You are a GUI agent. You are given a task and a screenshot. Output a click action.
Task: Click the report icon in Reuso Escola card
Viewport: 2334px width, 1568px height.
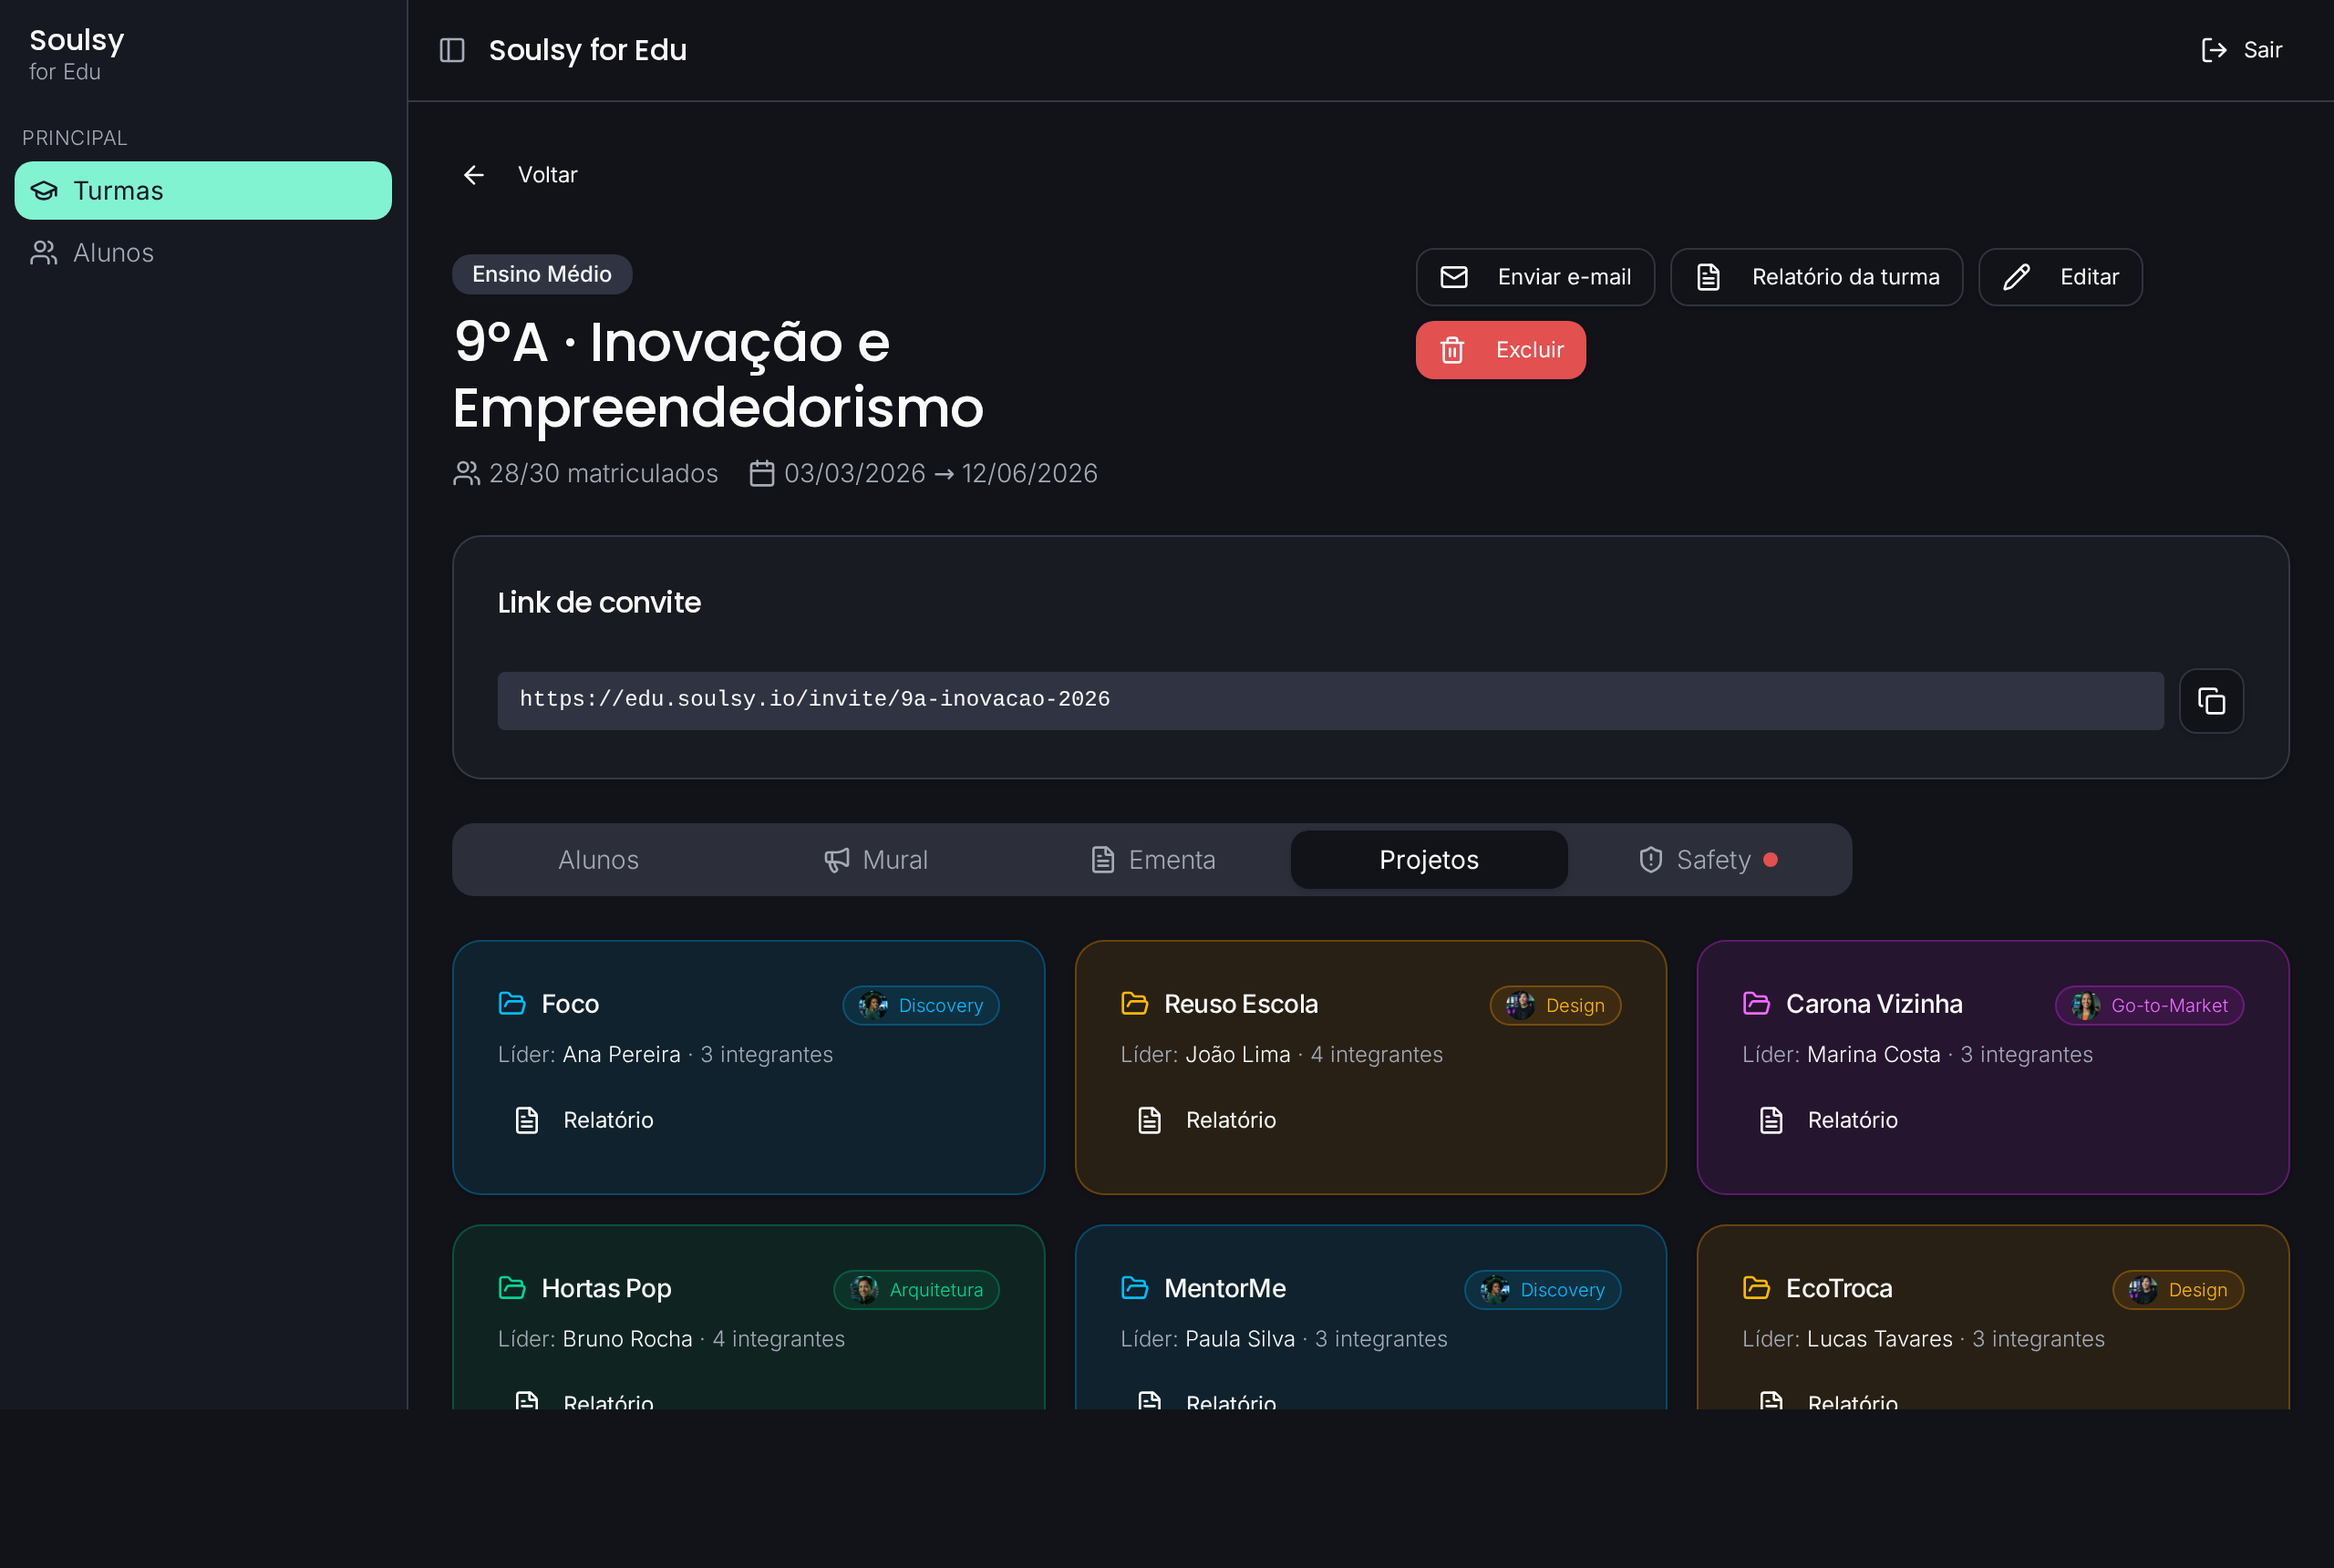[x=1150, y=1120]
